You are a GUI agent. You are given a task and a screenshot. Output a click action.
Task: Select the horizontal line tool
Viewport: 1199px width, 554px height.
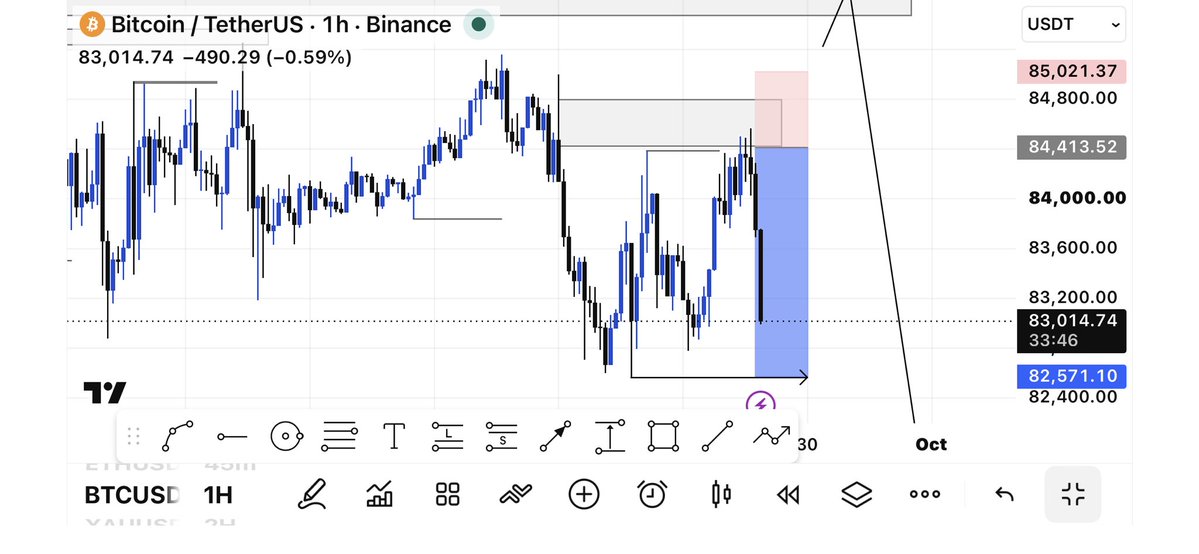click(232, 437)
